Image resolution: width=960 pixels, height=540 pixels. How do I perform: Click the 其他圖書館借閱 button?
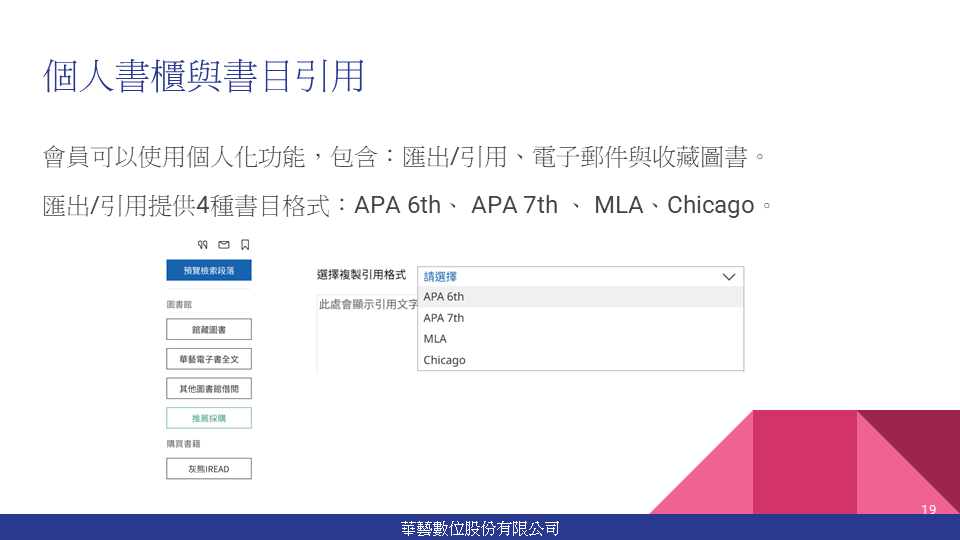click(x=209, y=389)
